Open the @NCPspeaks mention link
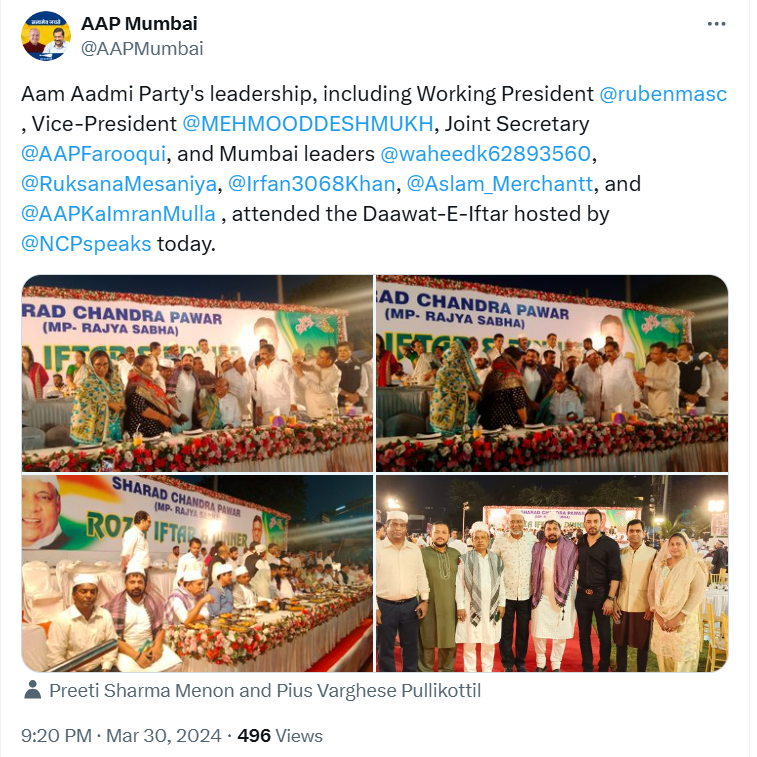Viewport: 757px width, 757px height. point(86,244)
